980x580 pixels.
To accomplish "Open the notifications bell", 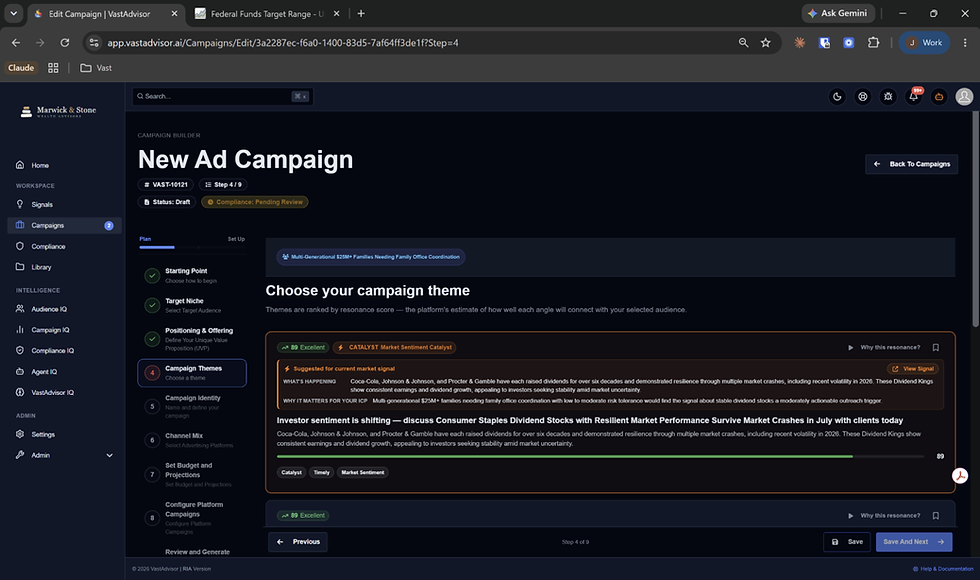I will [x=914, y=97].
